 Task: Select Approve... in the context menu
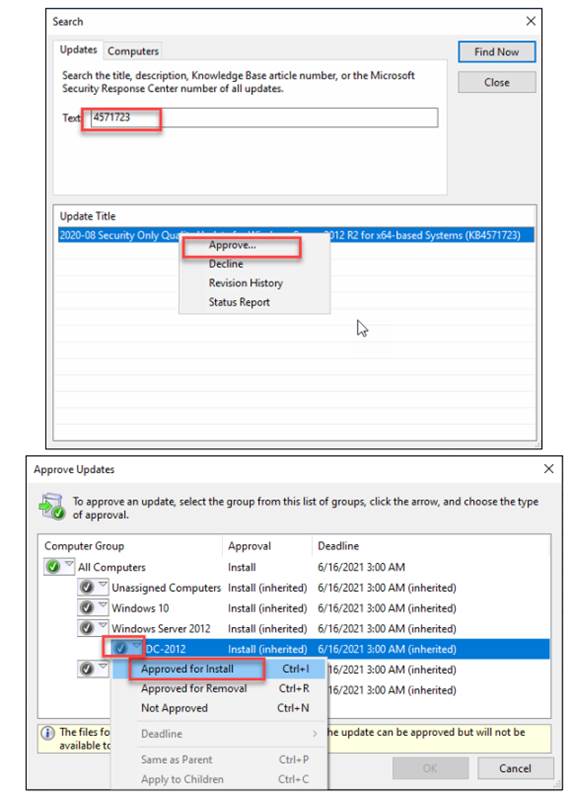[x=232, y=245]
